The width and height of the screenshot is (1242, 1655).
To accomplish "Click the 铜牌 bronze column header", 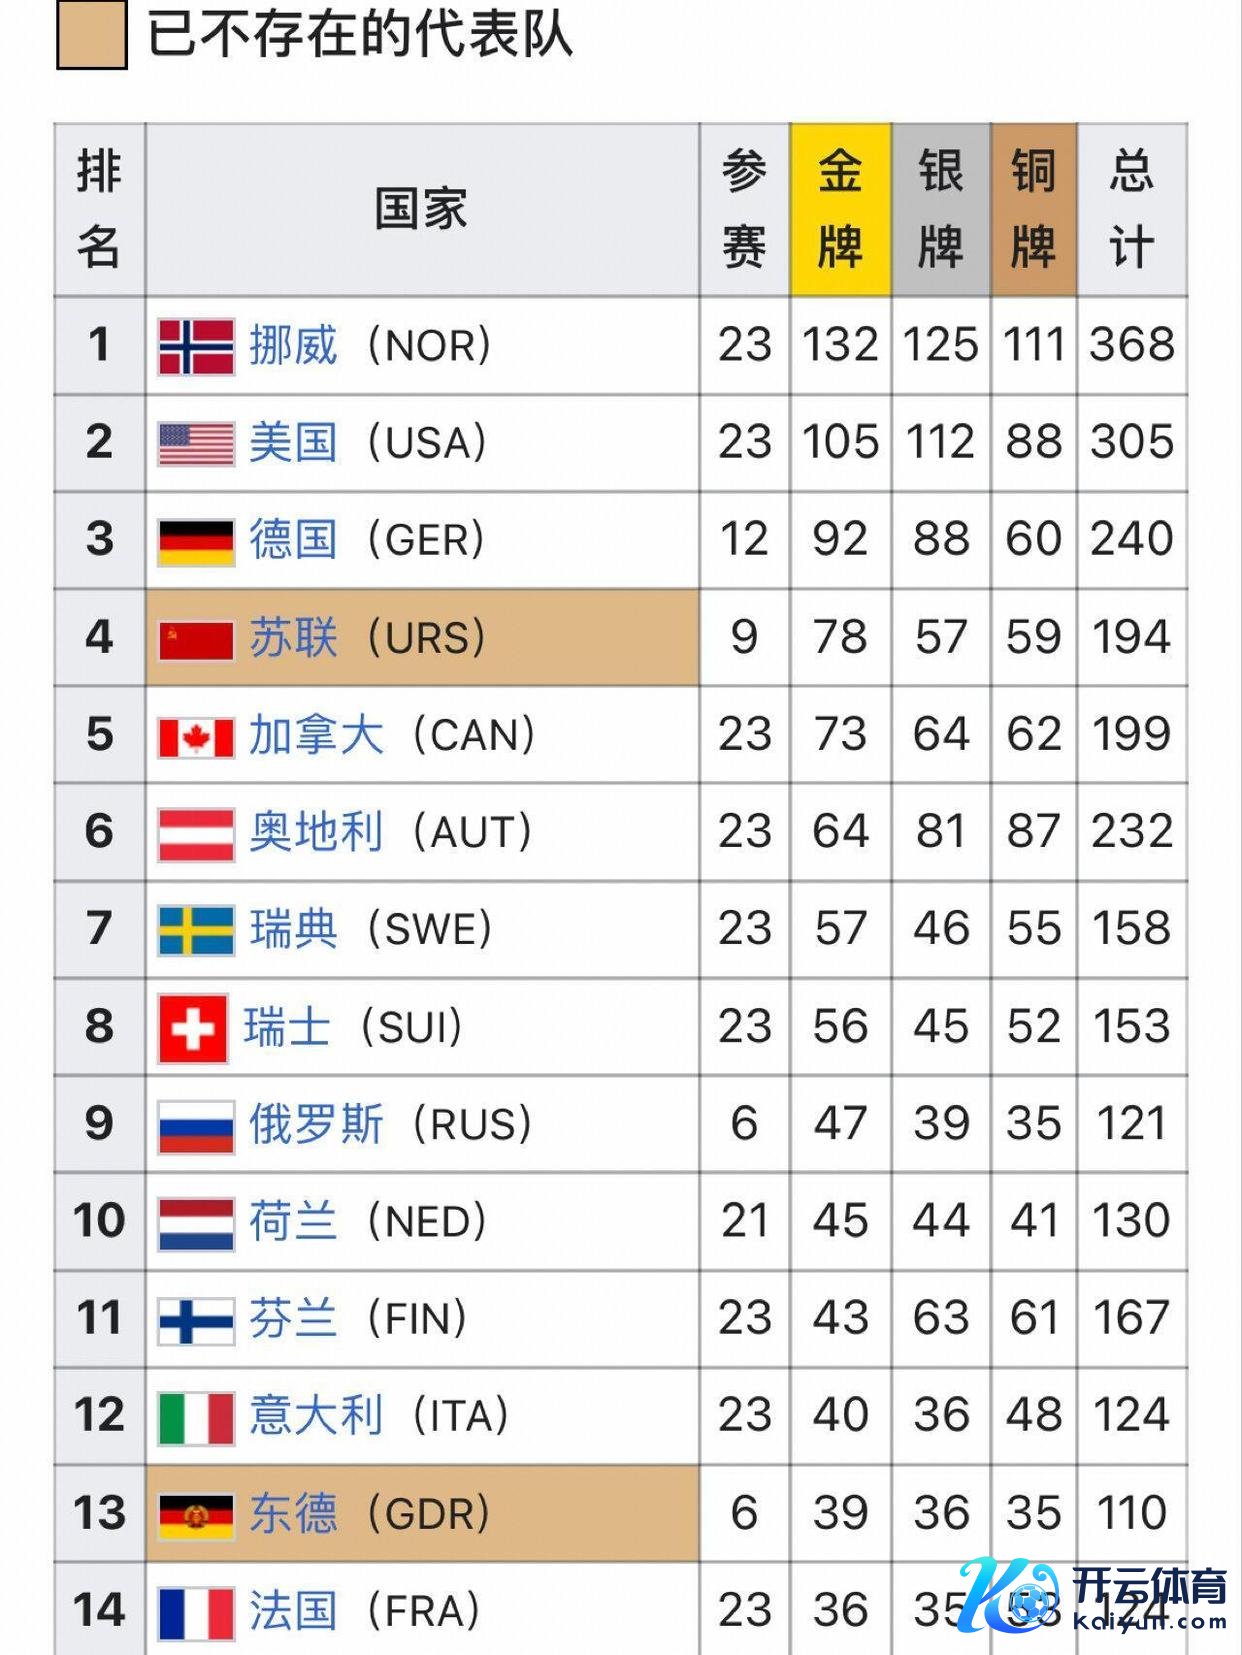I will 1033,209.
